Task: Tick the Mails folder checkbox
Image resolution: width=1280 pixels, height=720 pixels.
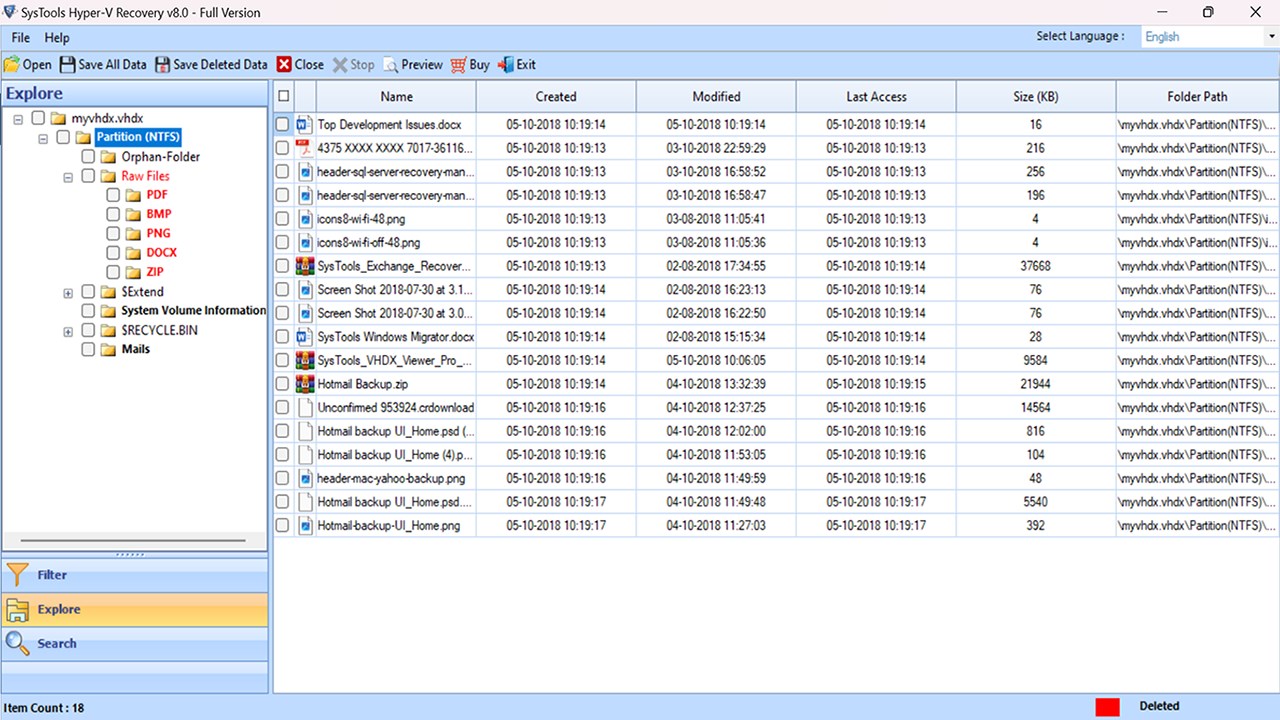Action: point(88,349)
